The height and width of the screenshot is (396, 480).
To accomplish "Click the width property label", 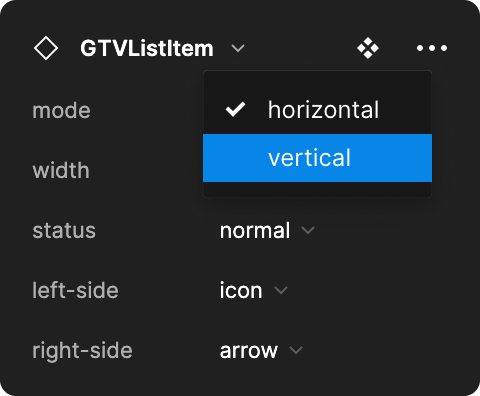I will (x=61, y=170).
